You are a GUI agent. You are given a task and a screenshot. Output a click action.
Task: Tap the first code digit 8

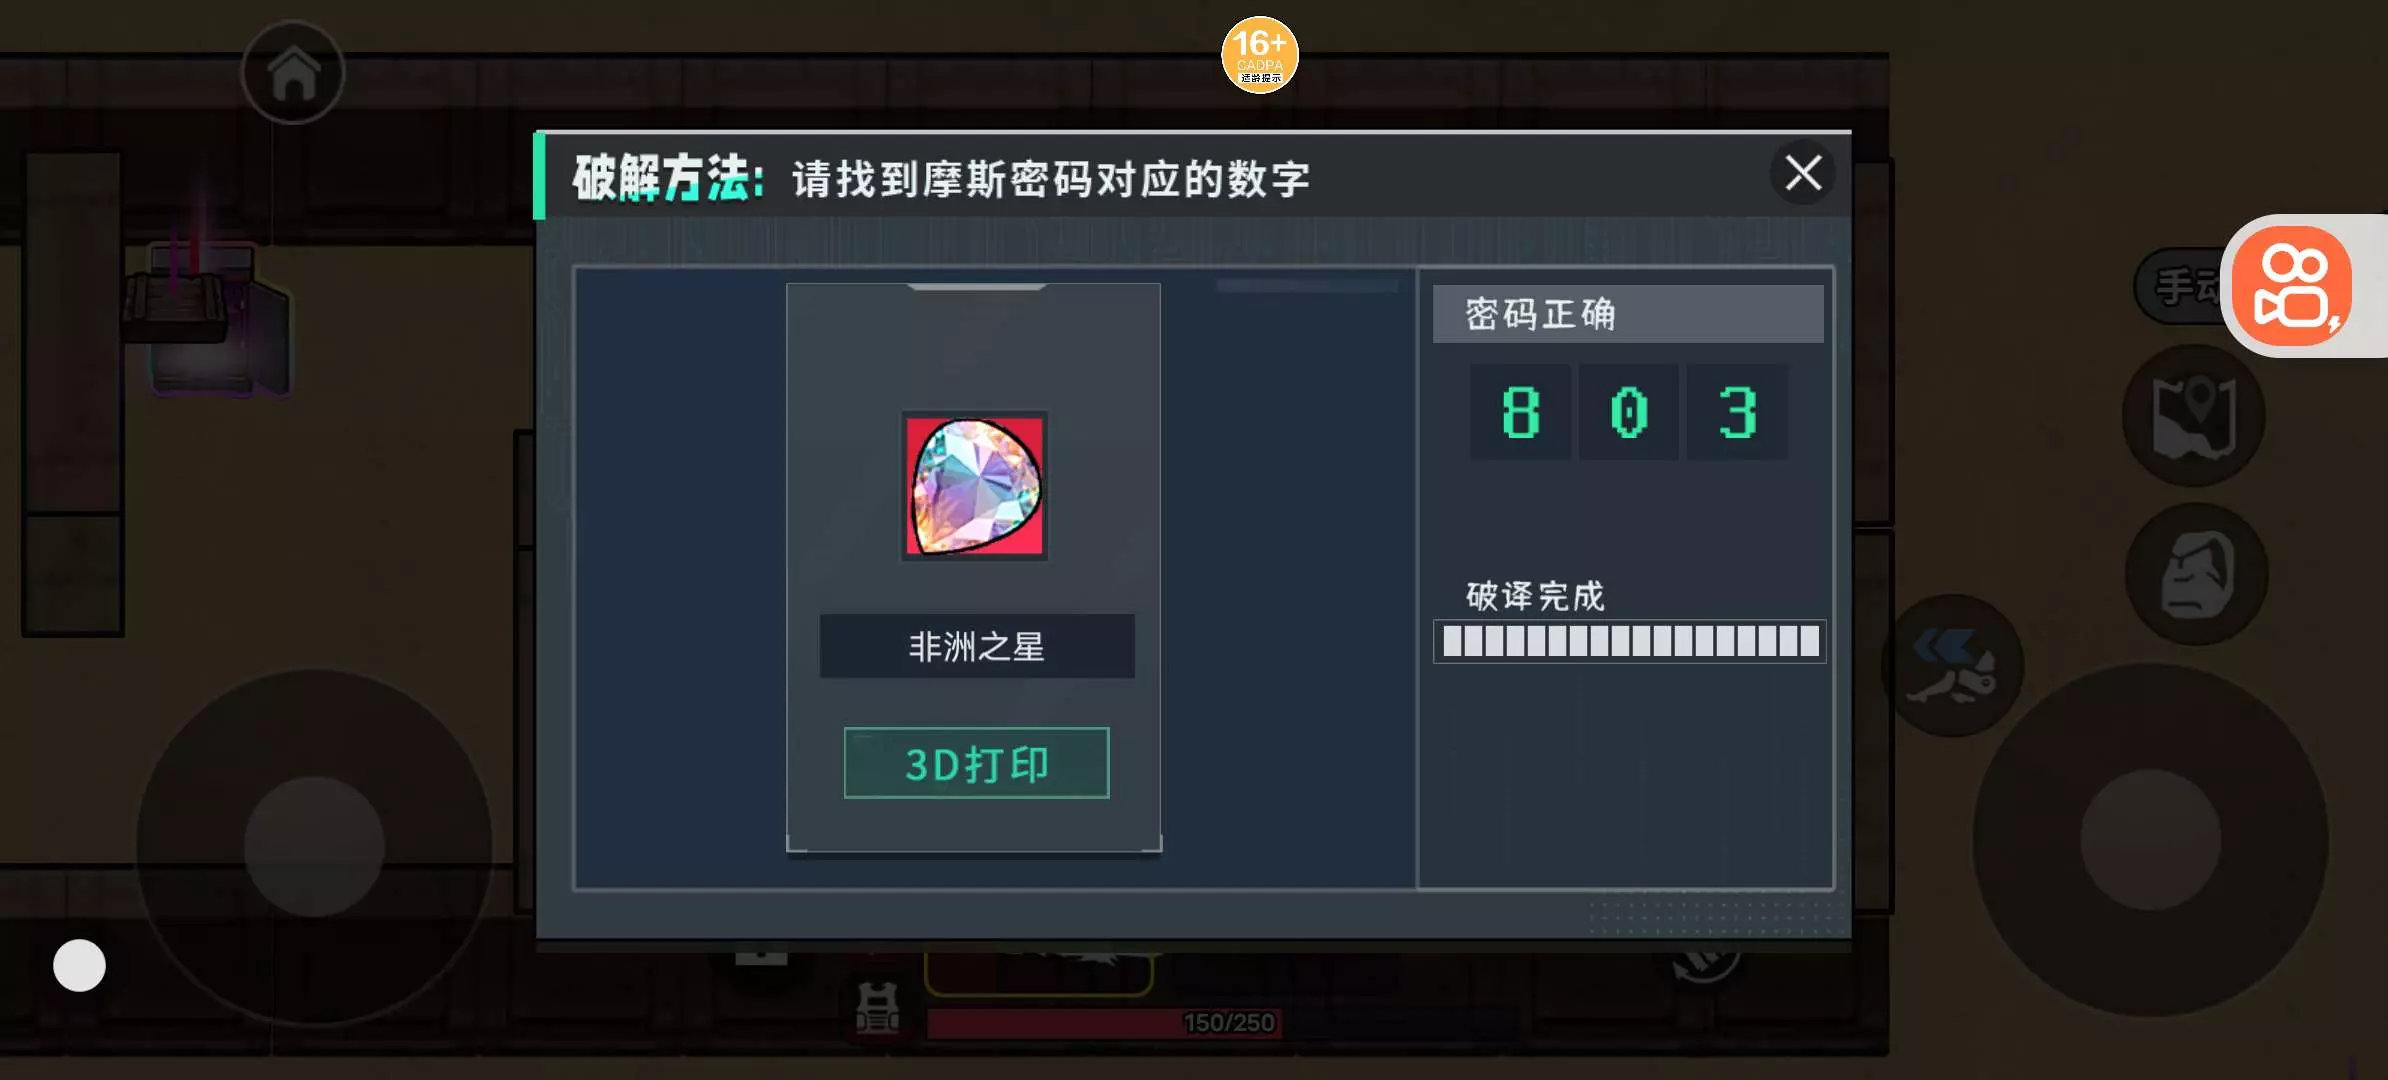[x=1520, y=412]
